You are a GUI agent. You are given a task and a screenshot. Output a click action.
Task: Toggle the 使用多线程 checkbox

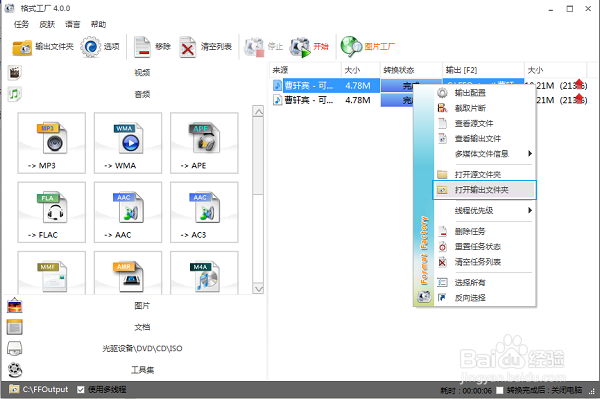coord(81,390)
